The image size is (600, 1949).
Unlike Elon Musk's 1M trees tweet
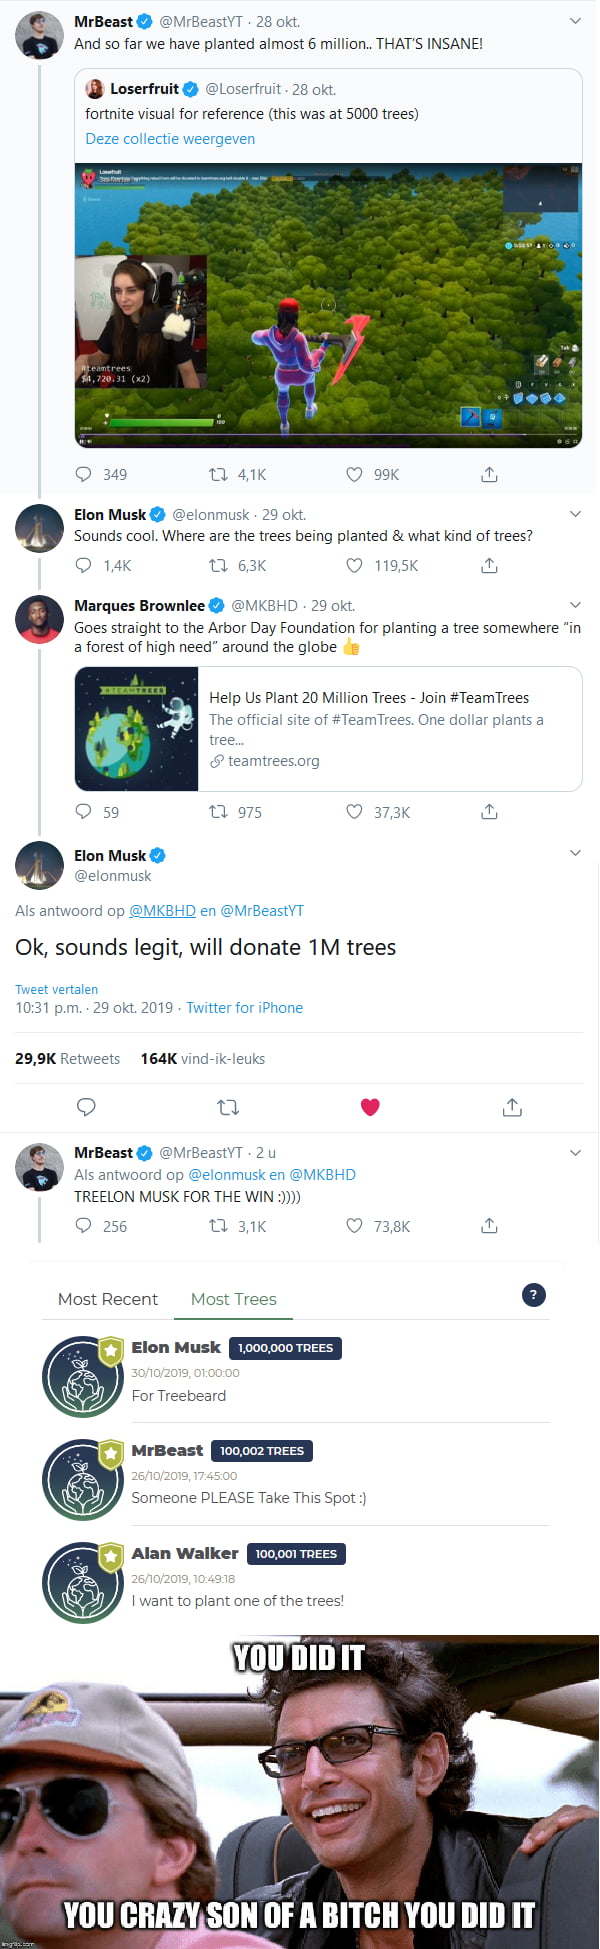(x=370, y=1107)
